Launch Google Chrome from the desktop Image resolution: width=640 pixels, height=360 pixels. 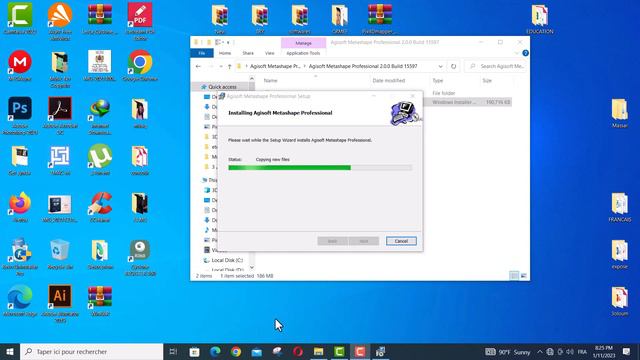tap(140, 65)
